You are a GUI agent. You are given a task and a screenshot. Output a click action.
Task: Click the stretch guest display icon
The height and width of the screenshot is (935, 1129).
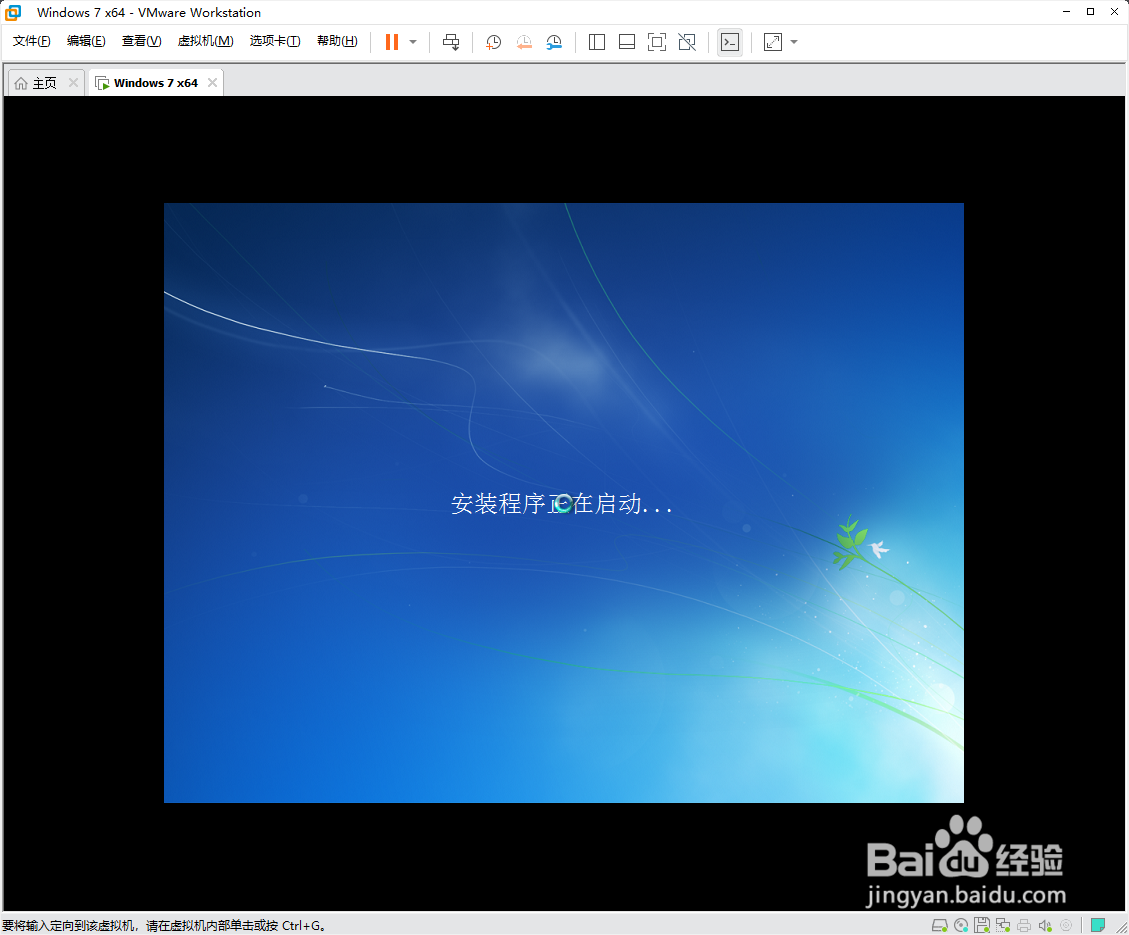point(773,42)
